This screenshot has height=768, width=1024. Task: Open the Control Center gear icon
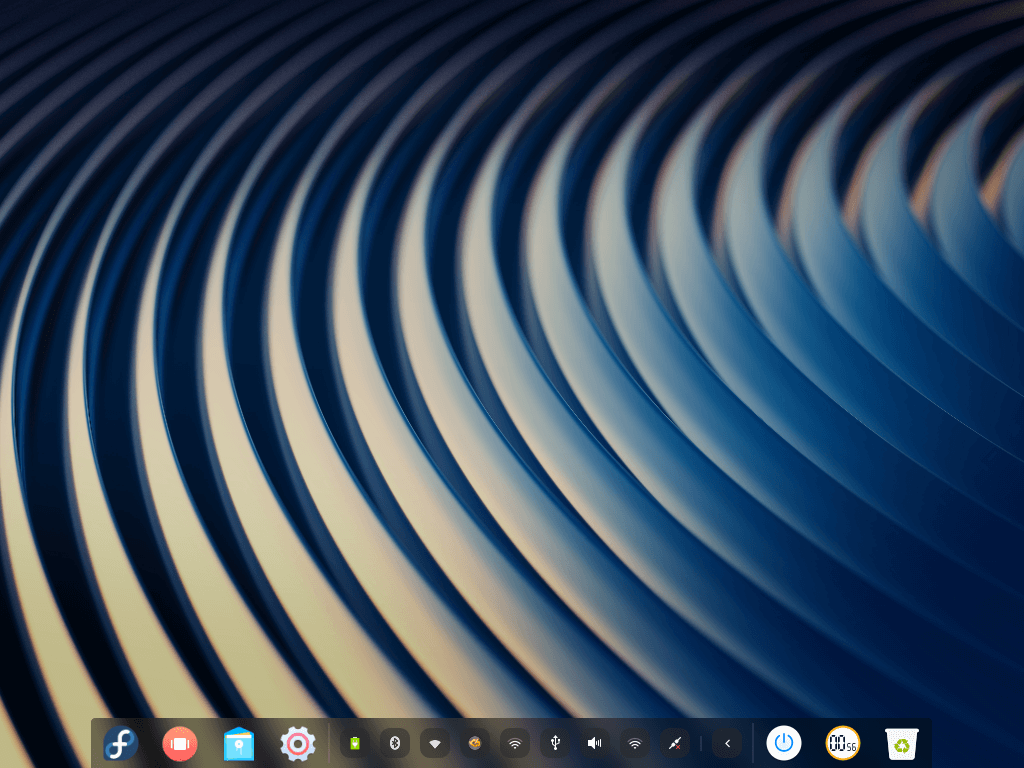pyautogui.click(x=298, y=743)
